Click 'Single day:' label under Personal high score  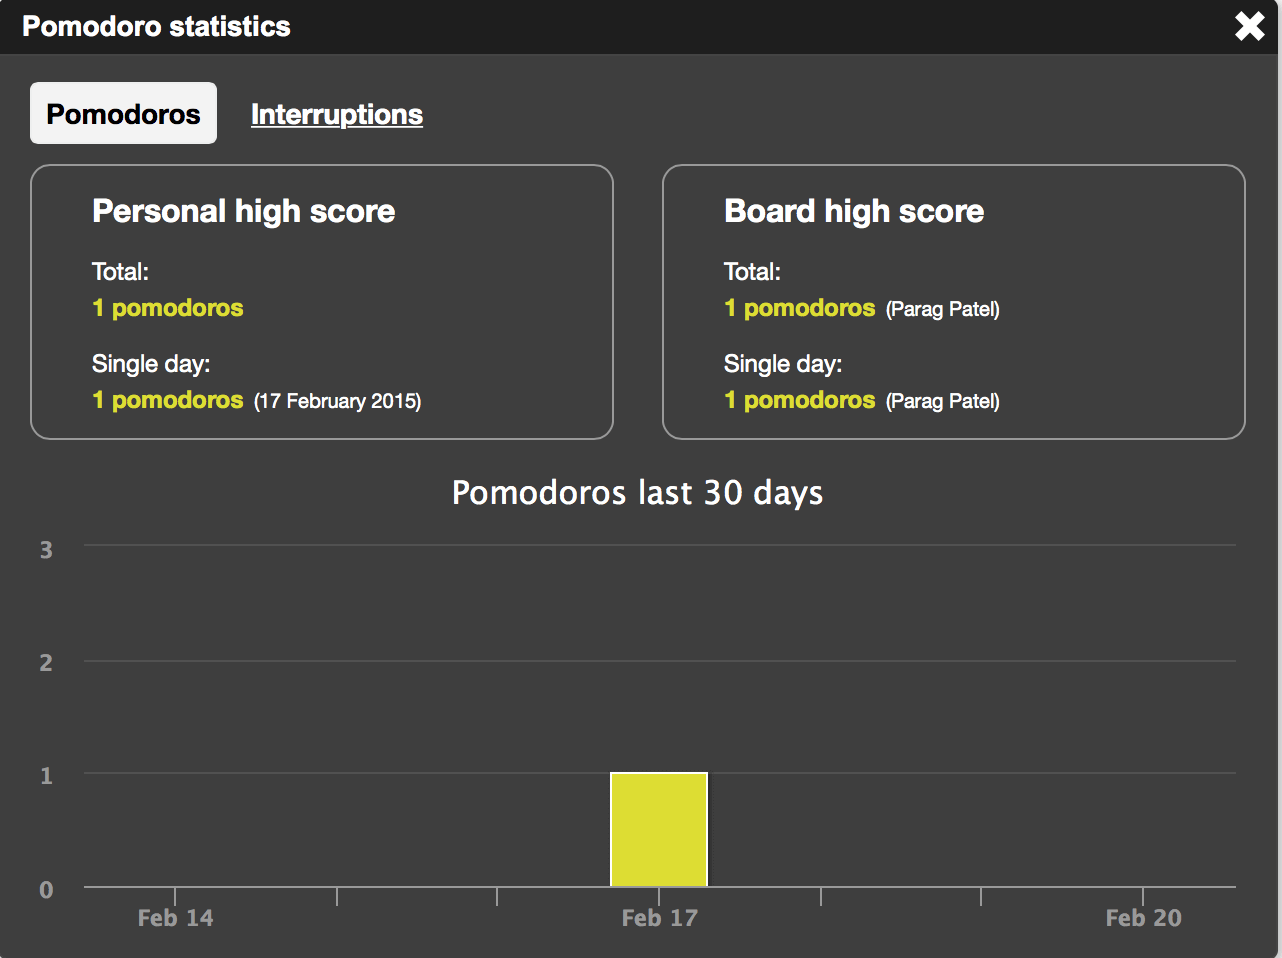tap(151, 364)
